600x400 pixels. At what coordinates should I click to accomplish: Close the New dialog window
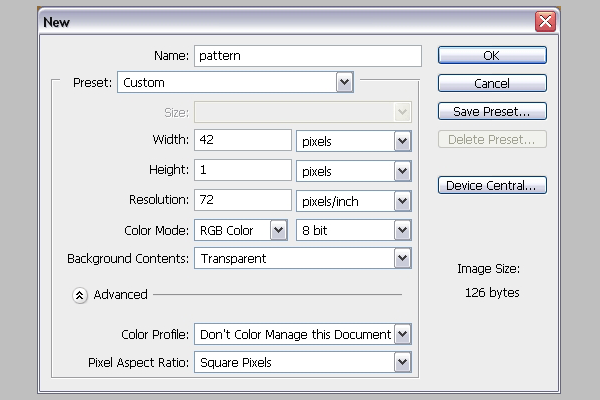coord(545,21)
